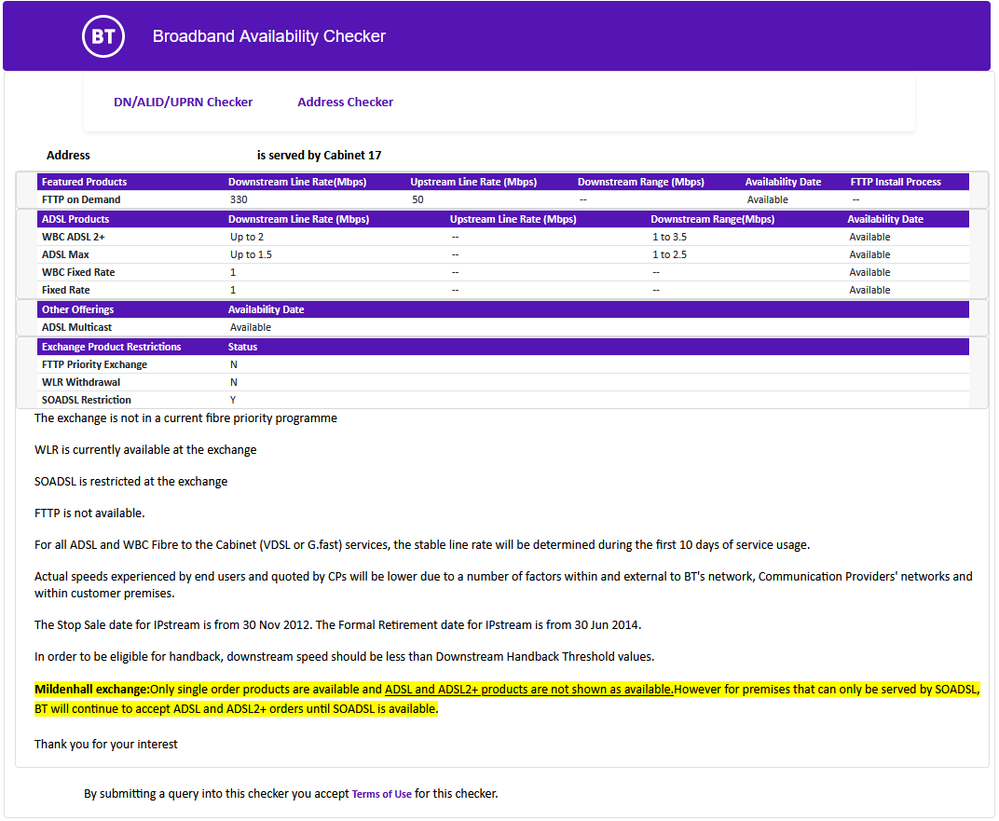This screenshot has width=999, height=821.
Task: Select the FTTP on Demand row
Action: [81, 200]
